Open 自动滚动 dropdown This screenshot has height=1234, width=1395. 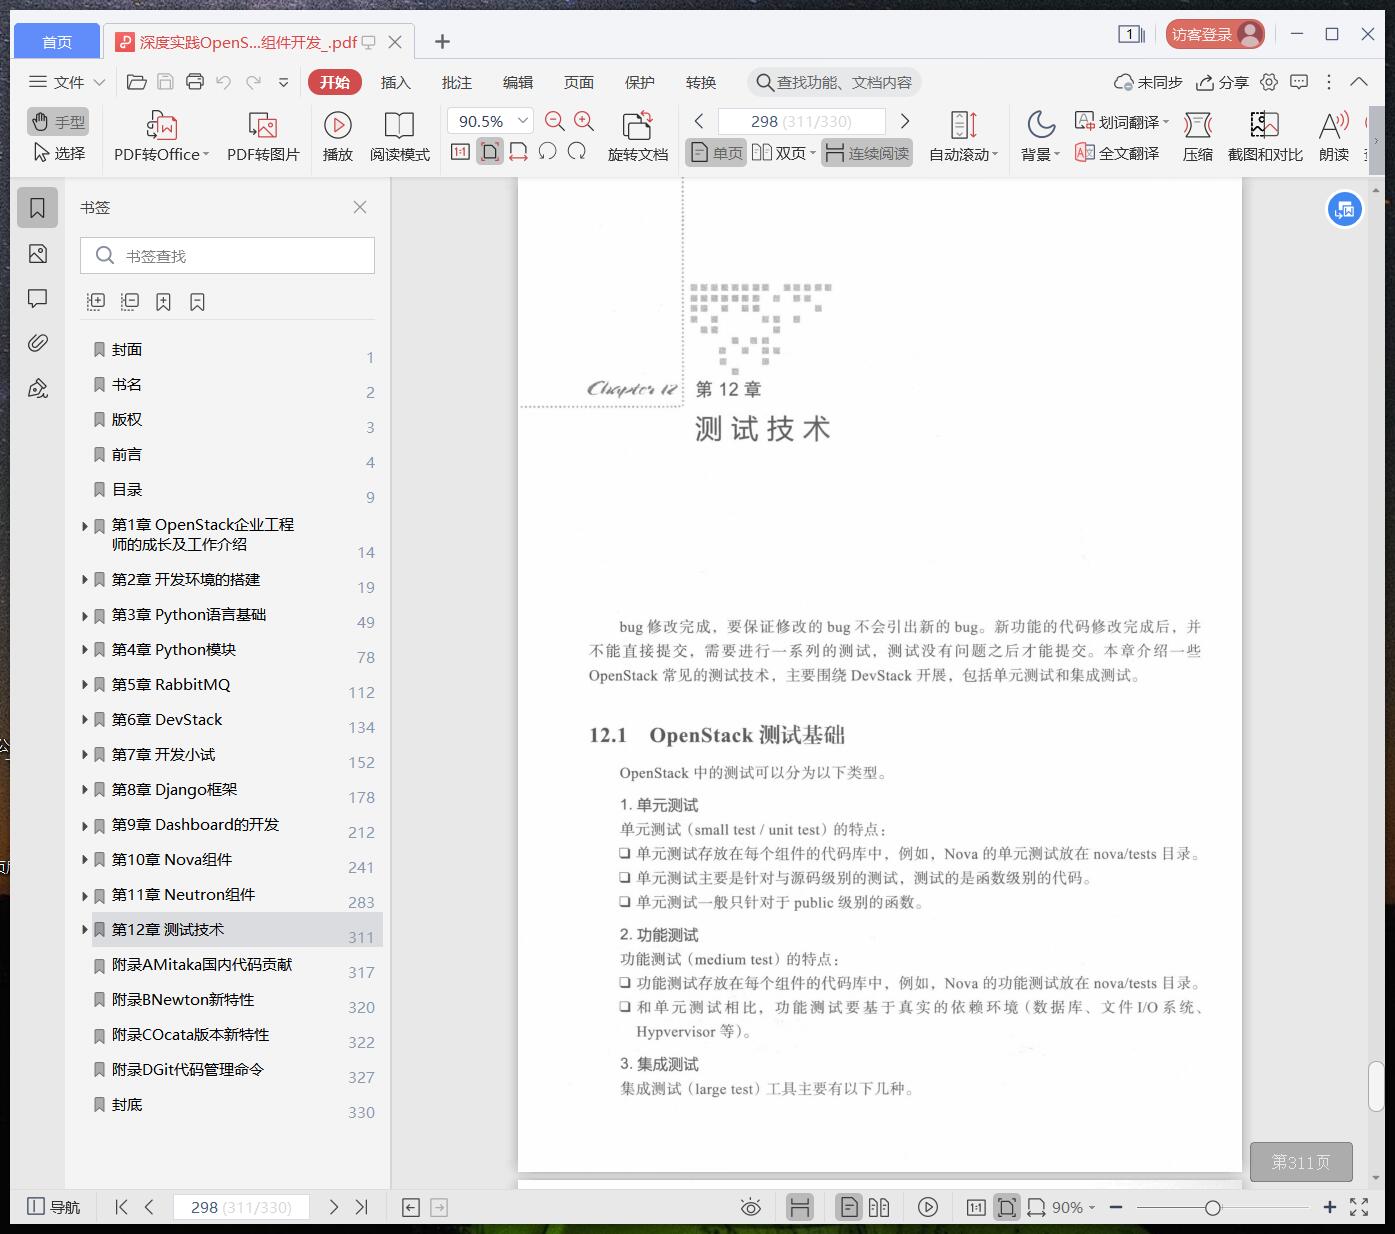point(964,137)
